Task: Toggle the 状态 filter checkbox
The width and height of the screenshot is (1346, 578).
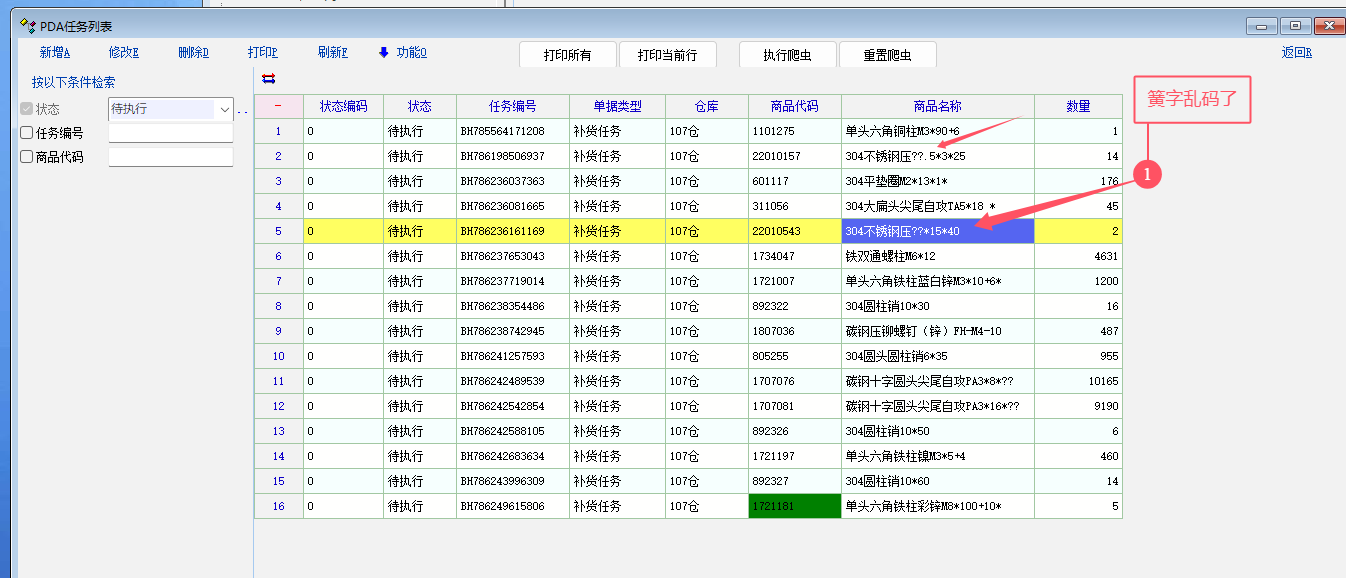Action: (27, 109)
